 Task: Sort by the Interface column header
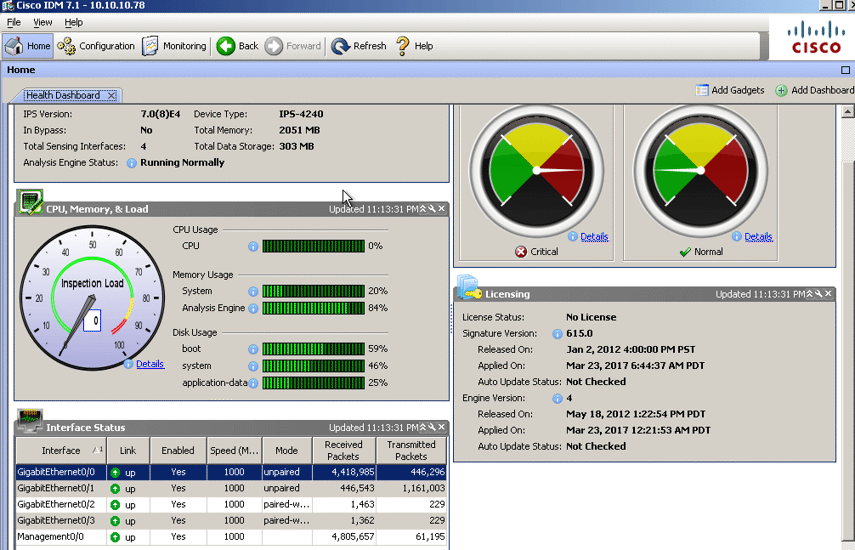coord(61,451)
